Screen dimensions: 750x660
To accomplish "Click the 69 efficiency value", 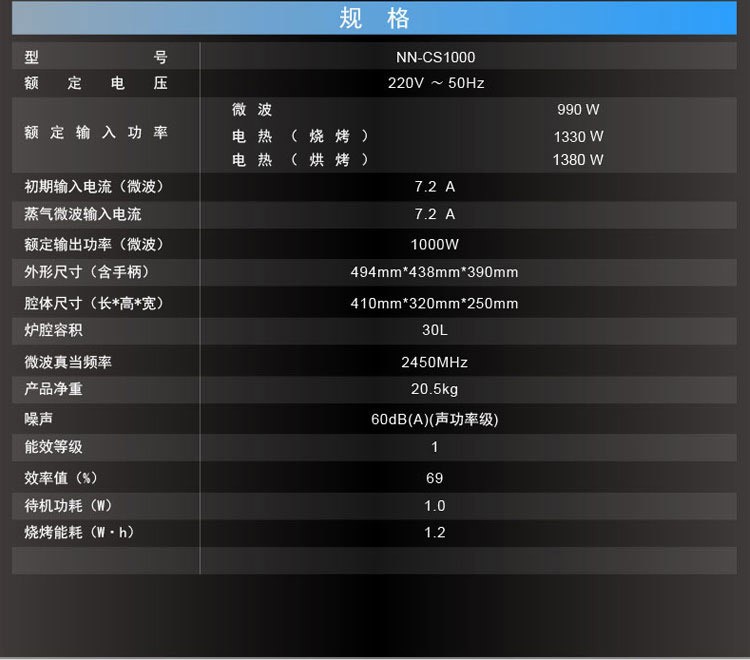I will click(434, 478).
